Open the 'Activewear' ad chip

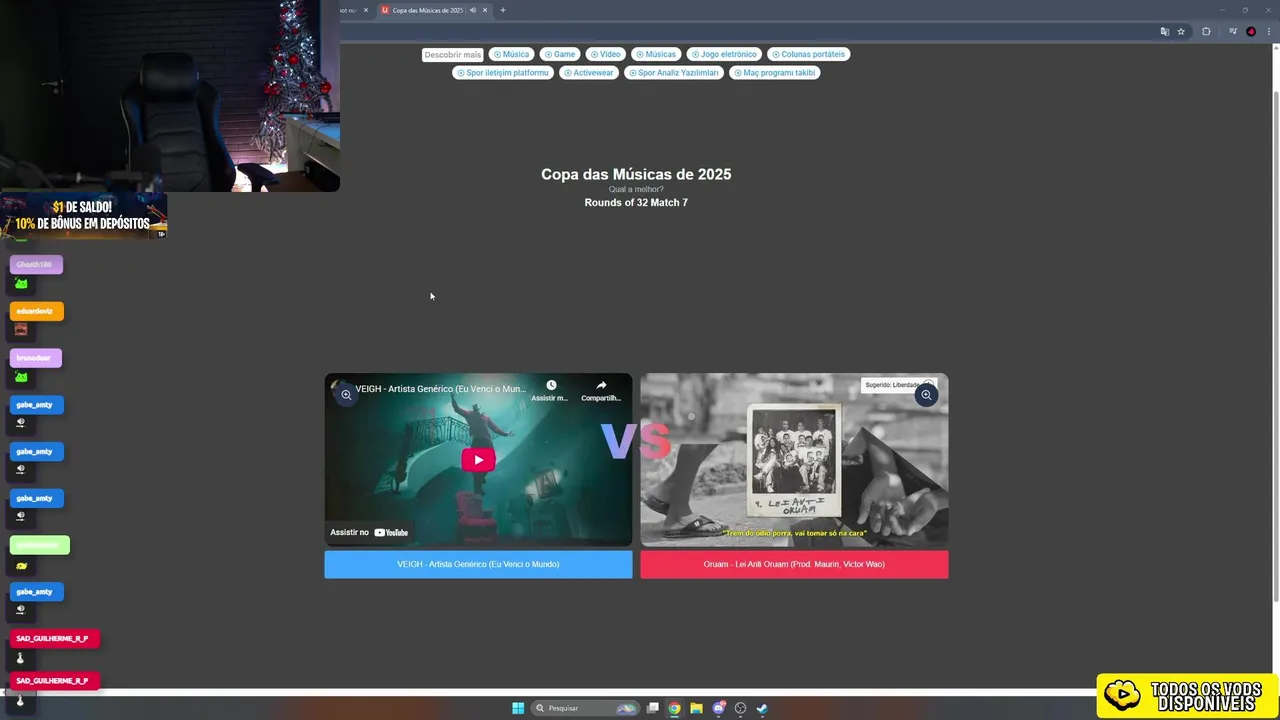[x=588, y=72]
